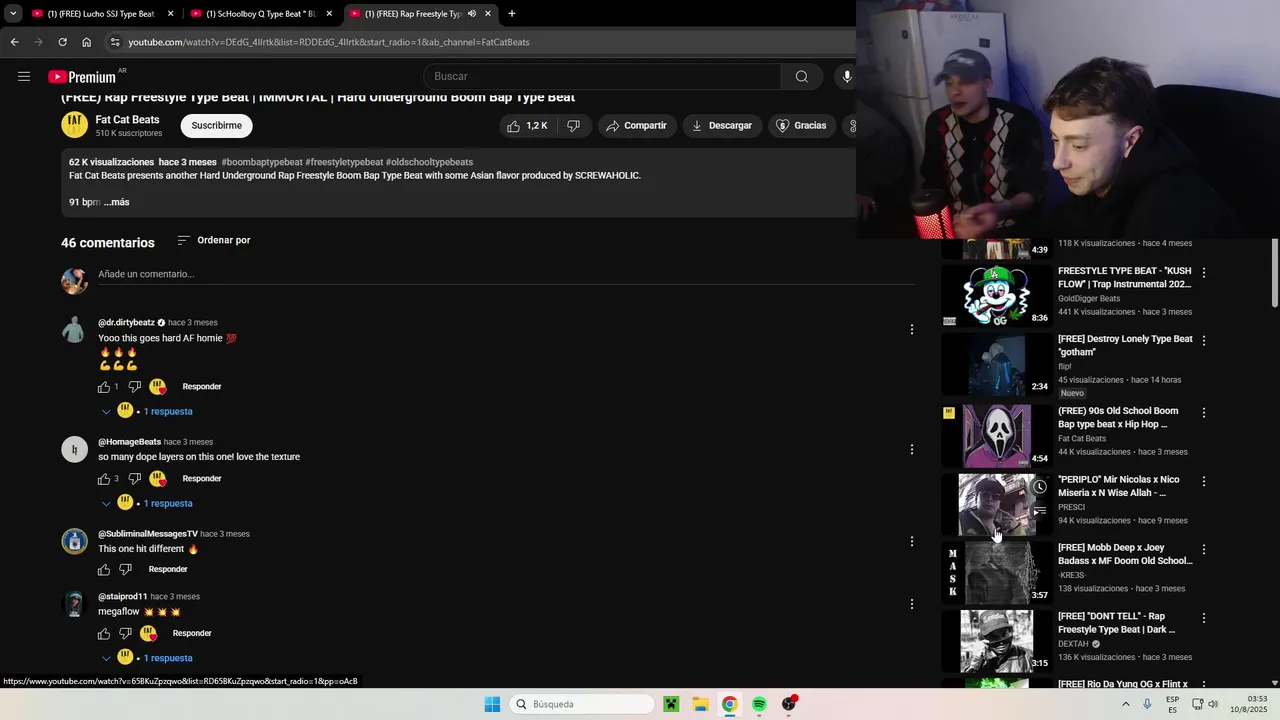
Task: Like the @staiprod11 megaflow comment
Action: [x=104, y=634]
